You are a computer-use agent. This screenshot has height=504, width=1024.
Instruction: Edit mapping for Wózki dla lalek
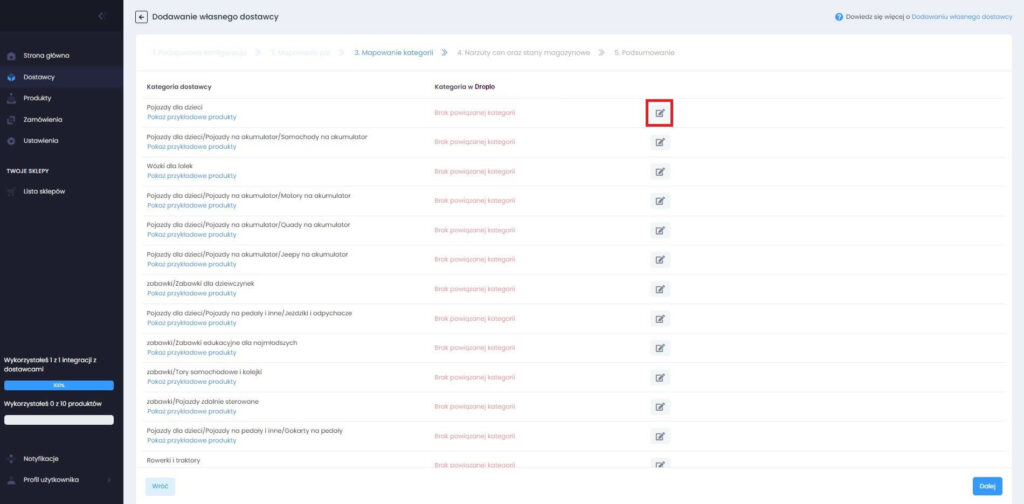pos(660,172)
